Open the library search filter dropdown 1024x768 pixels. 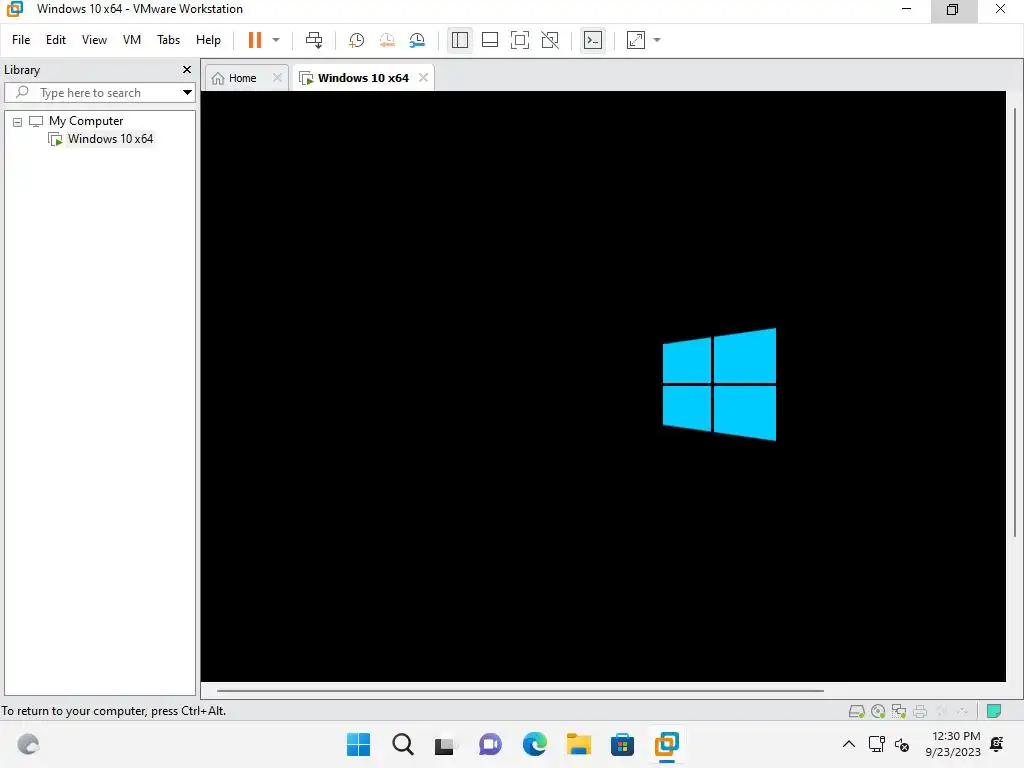click(x=187, y=93)
